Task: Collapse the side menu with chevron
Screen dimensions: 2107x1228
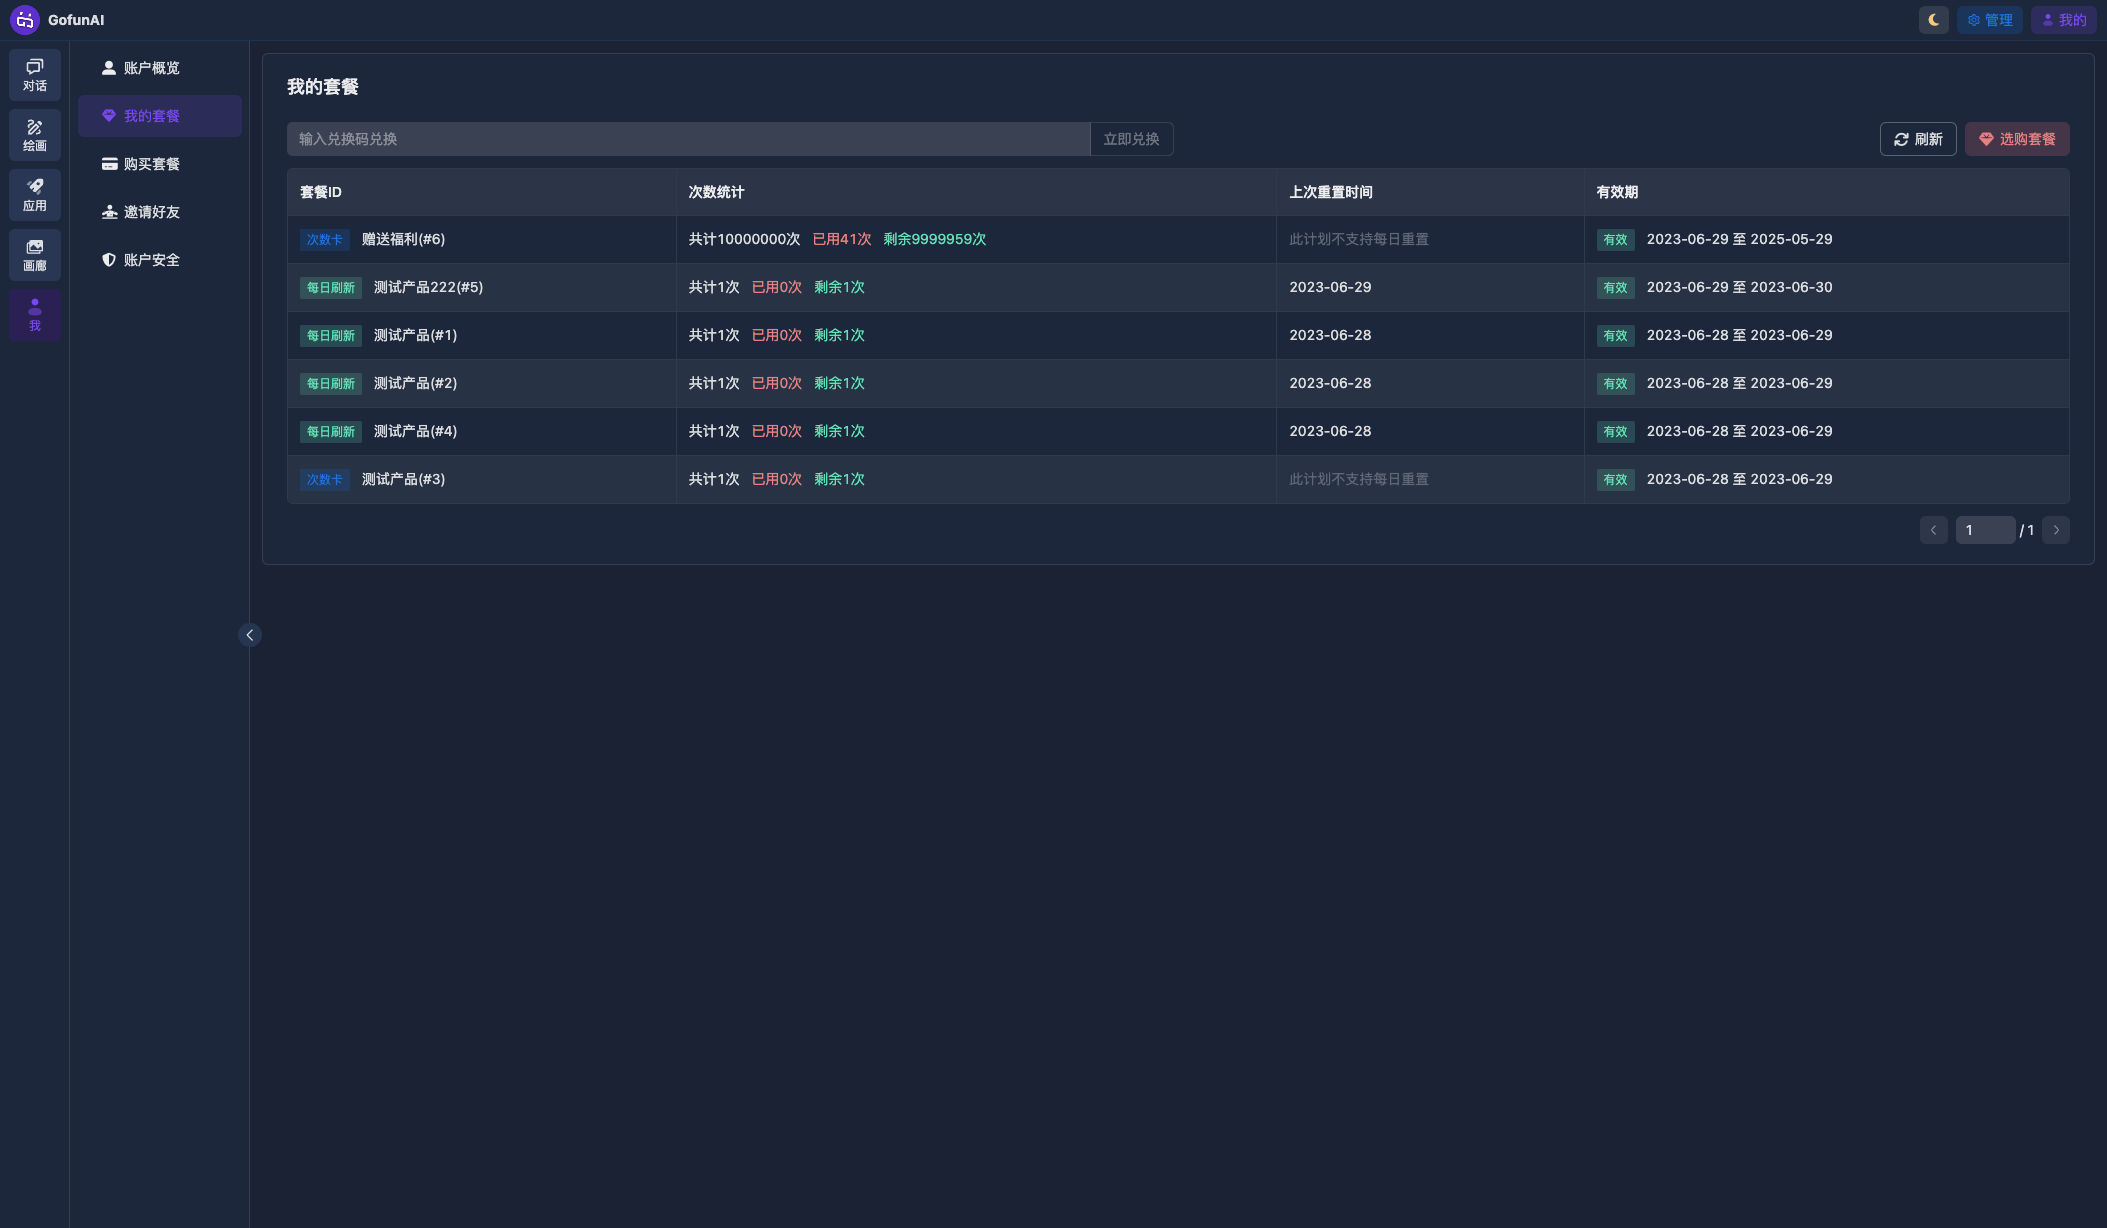Action: point(250,635)
